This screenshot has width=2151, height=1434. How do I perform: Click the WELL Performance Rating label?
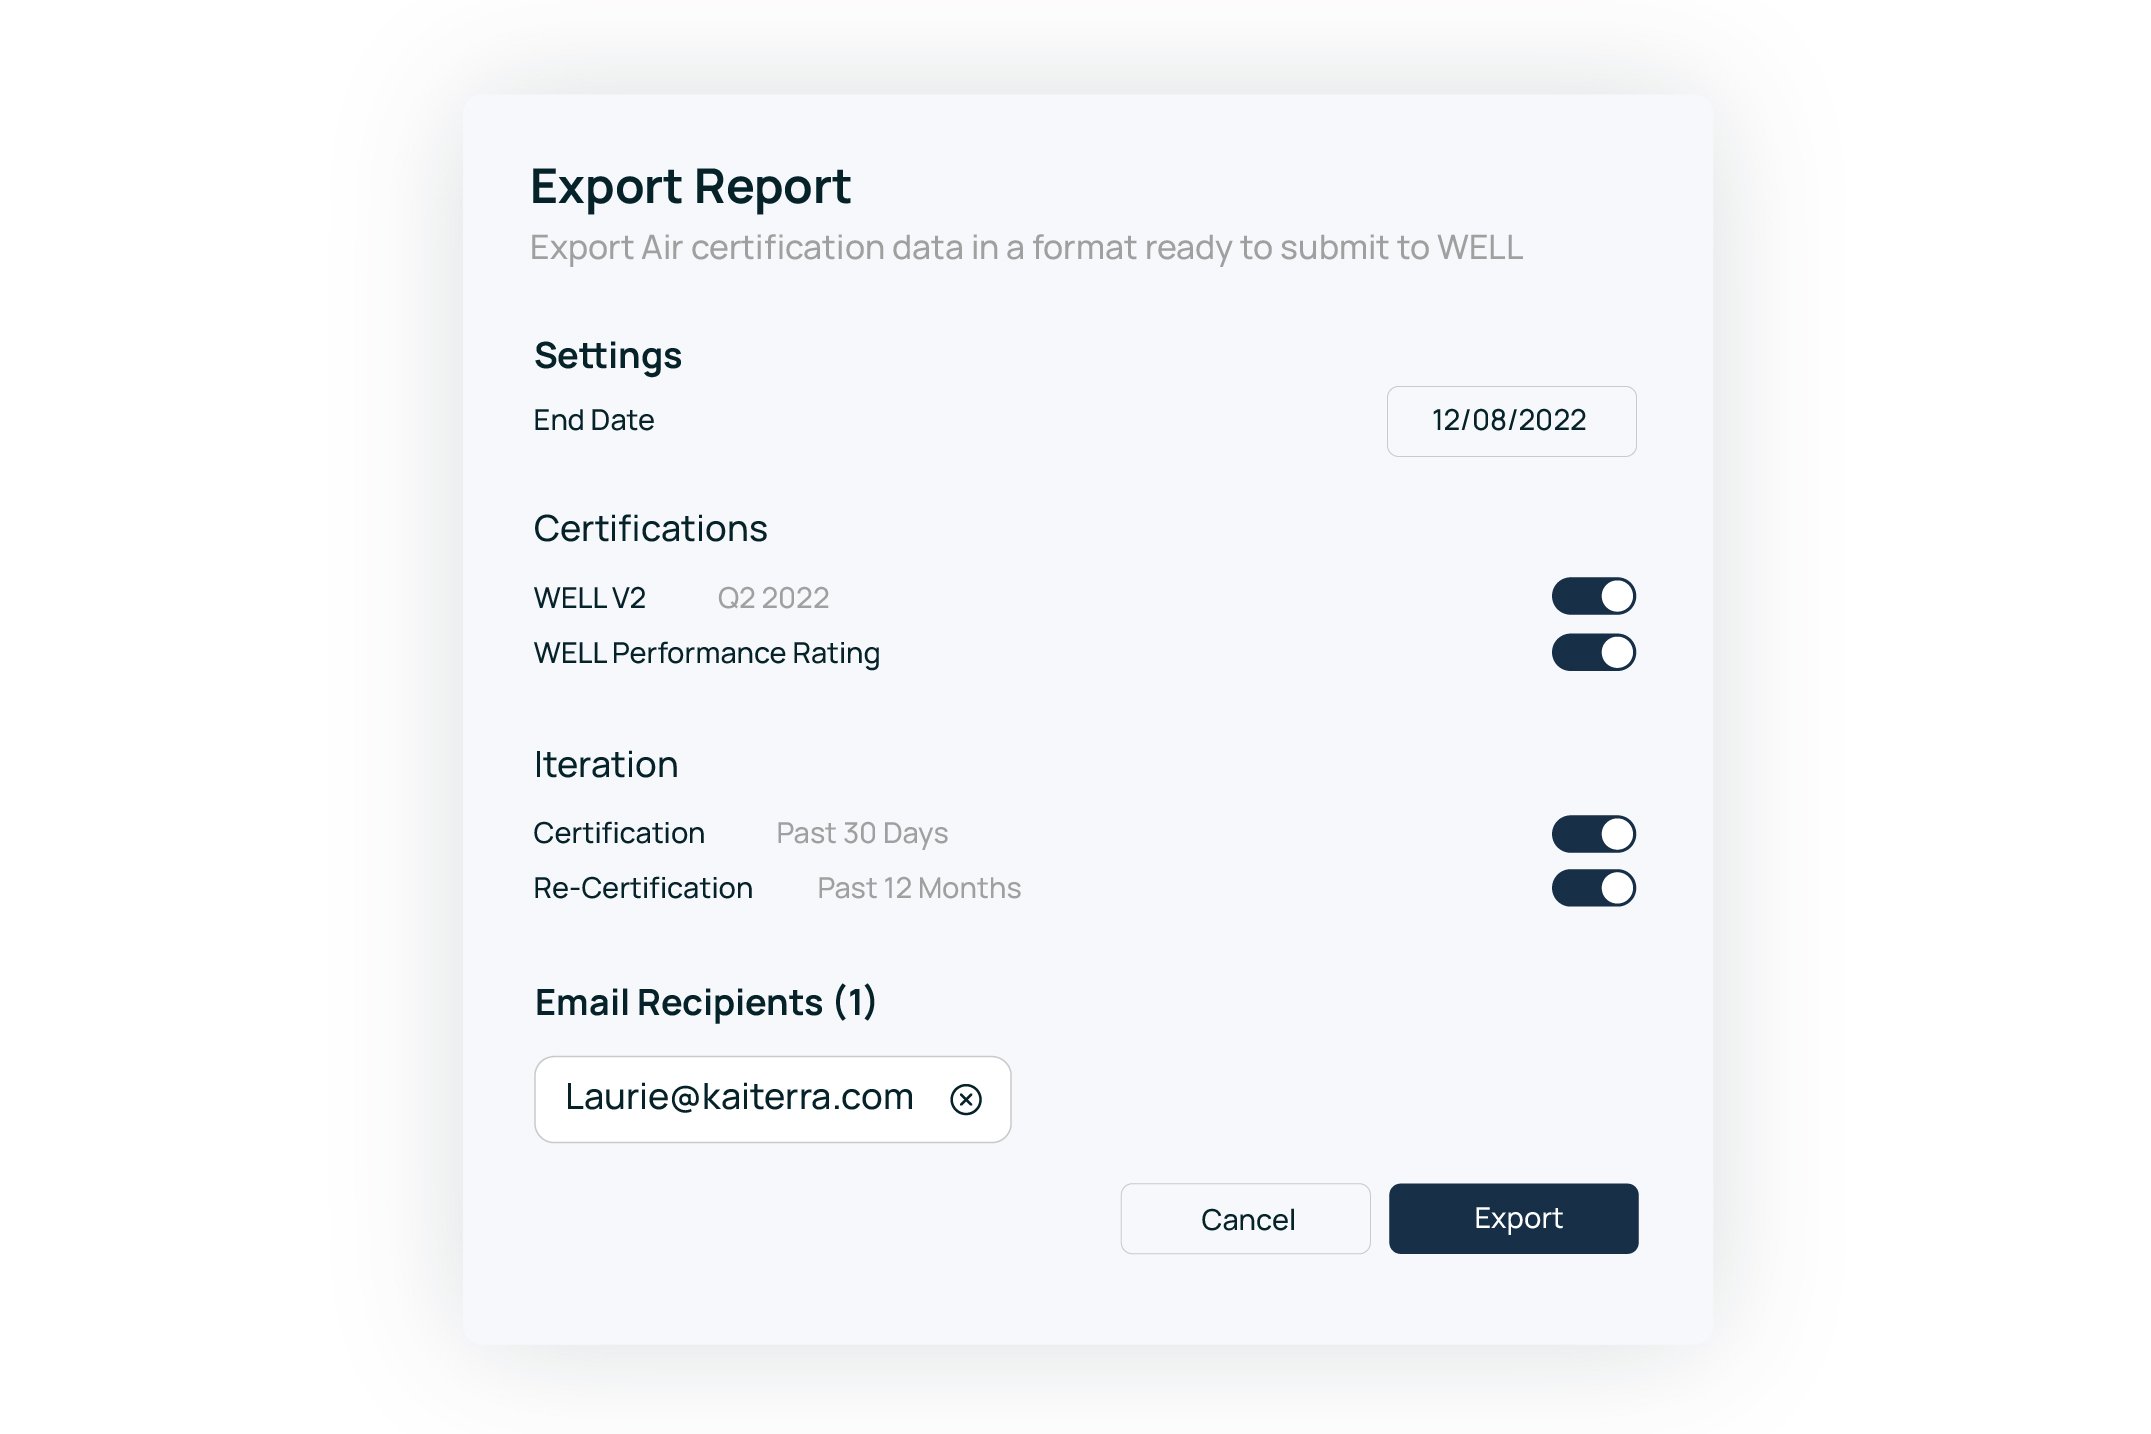tap(706, 653)
